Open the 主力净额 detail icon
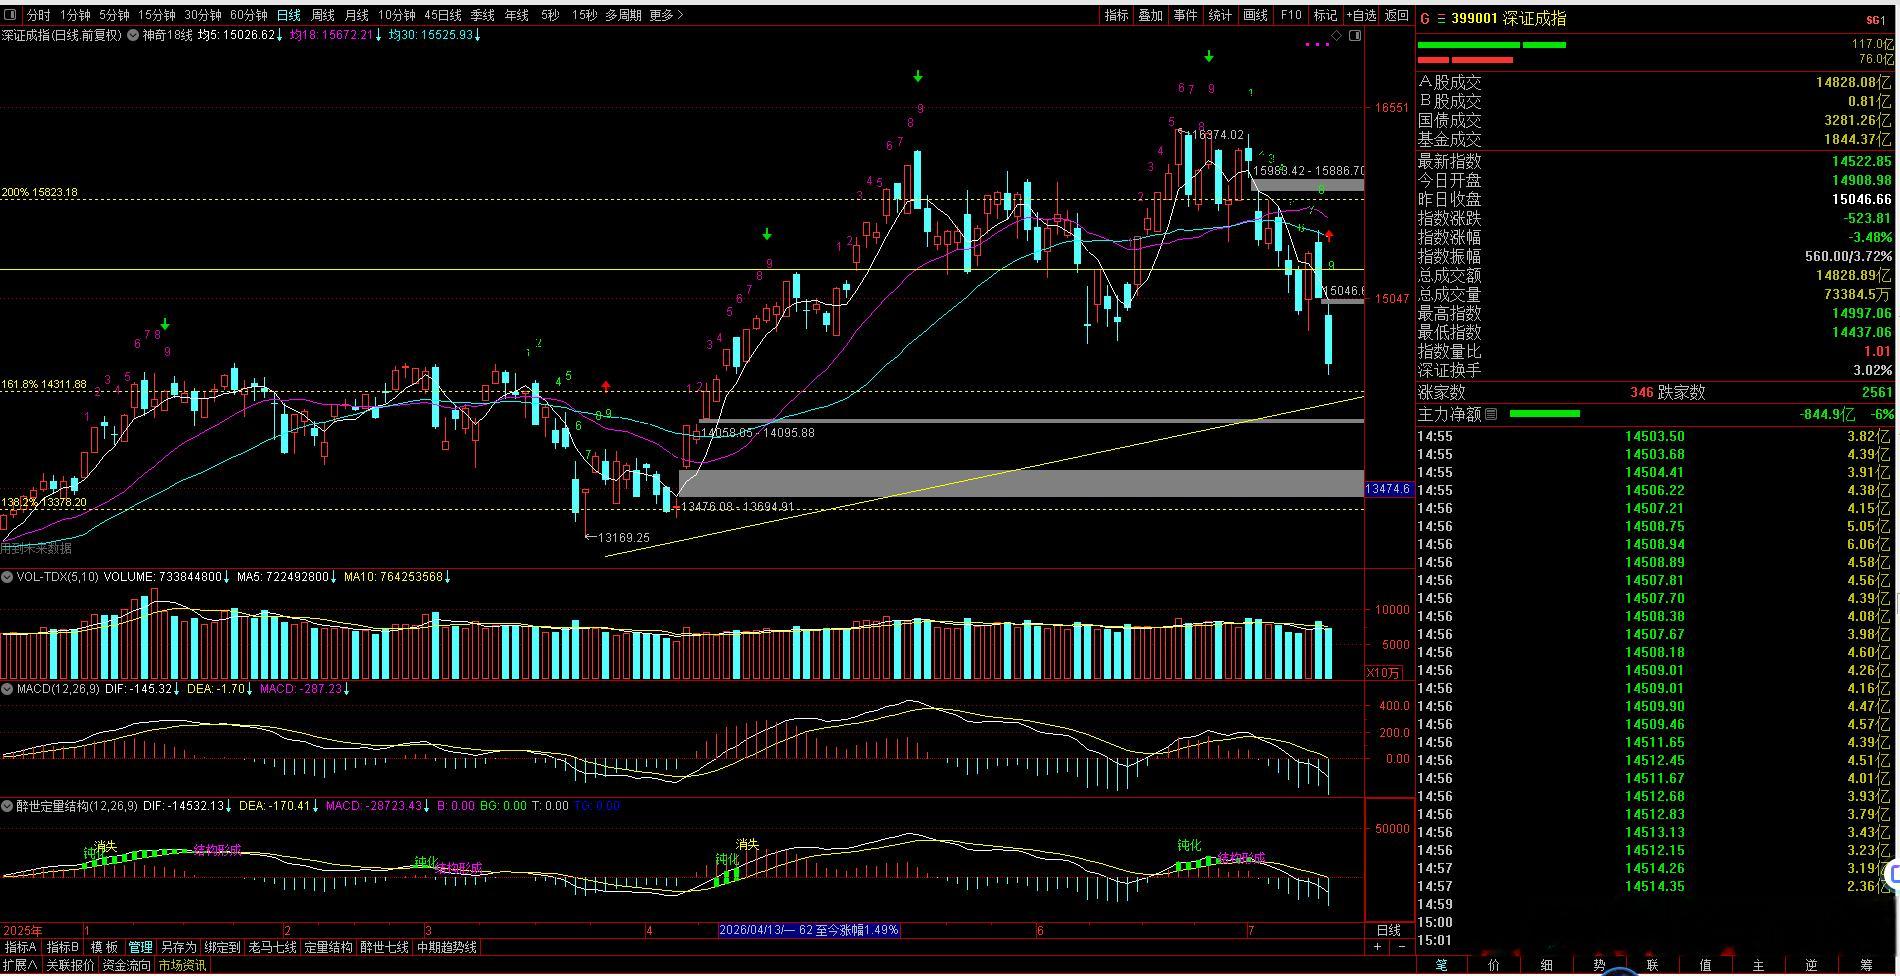Image resolution: width=1900 pixels, height=976 pixels. pos(1491,414)
